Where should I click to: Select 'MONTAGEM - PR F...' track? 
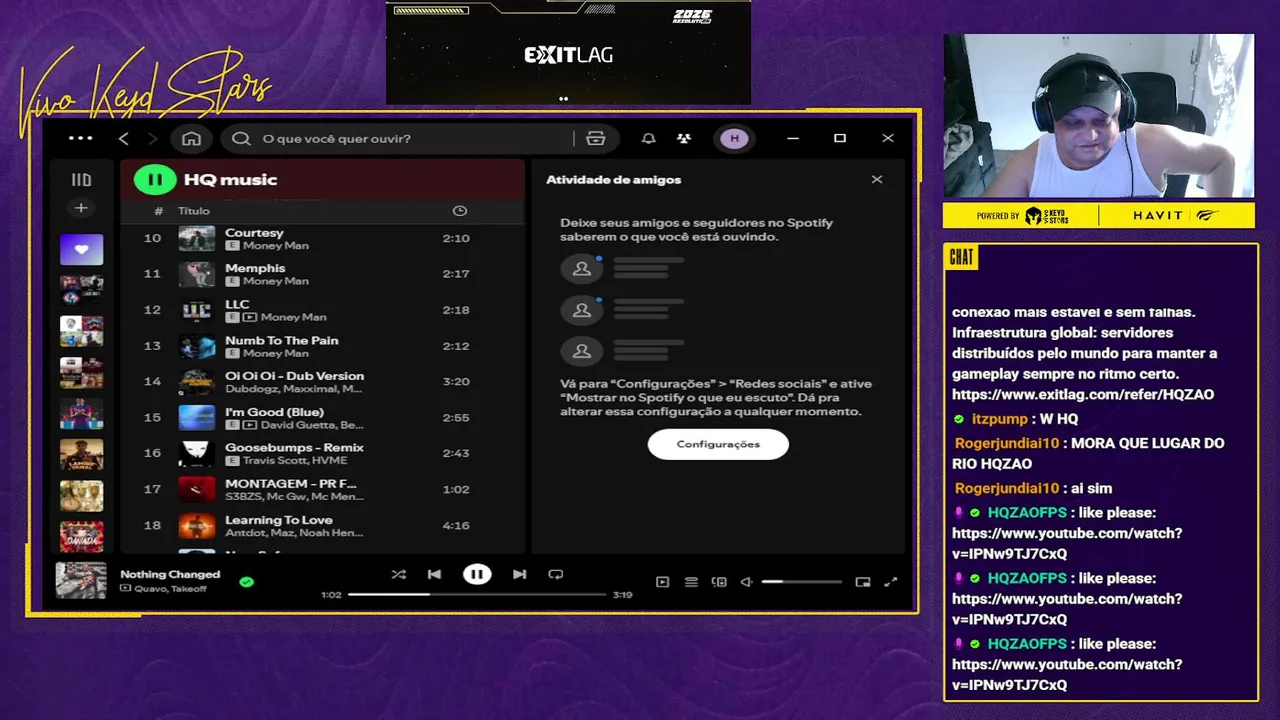pos(322,489)
